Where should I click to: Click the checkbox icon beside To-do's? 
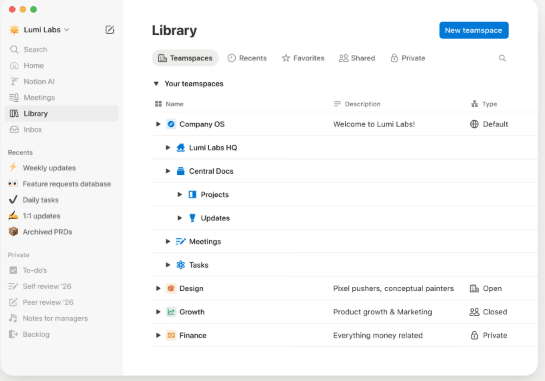click(x=13, y=270)
